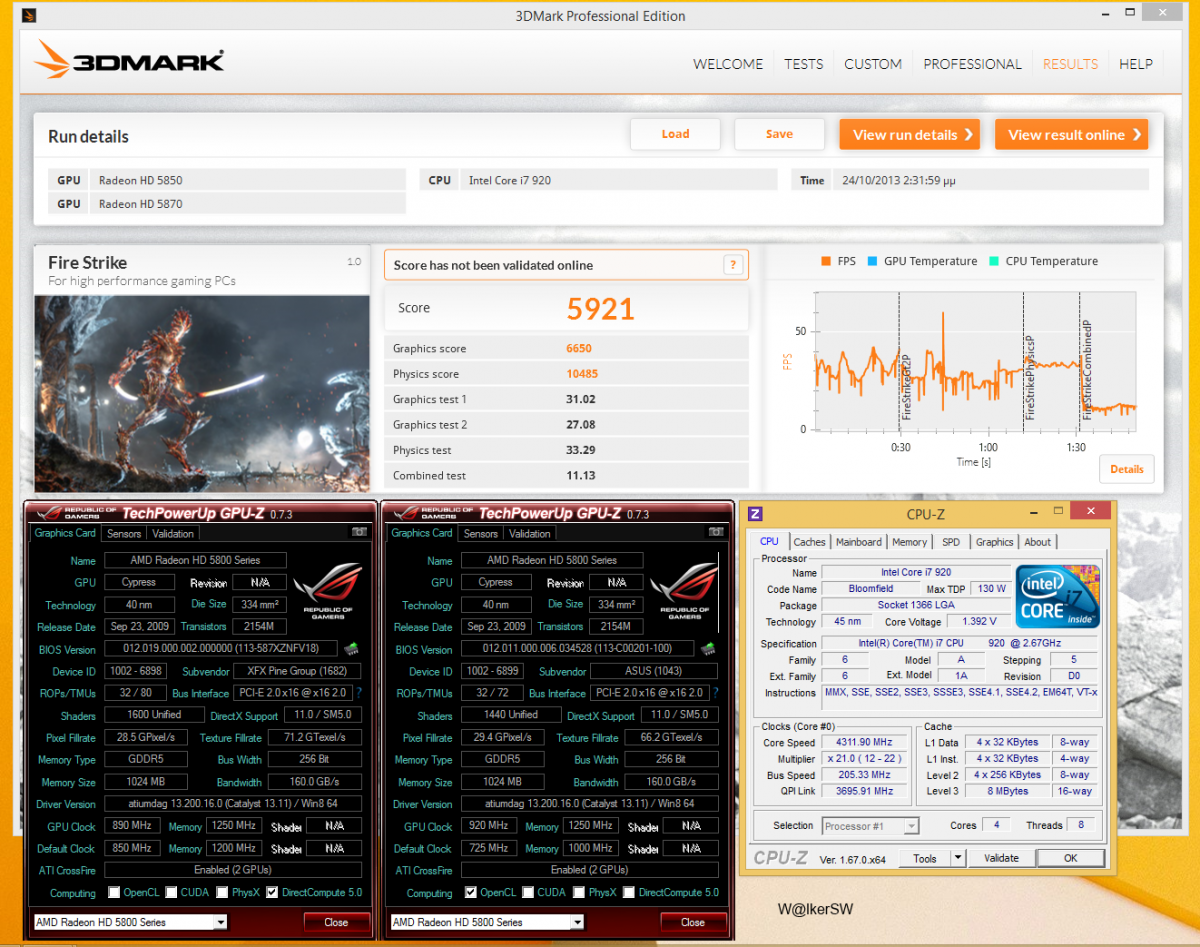The height and width of the screenshot is (947, 1200).
Task: Click the CPU-Z title bar Z icon
Action: tap(755, 514)
